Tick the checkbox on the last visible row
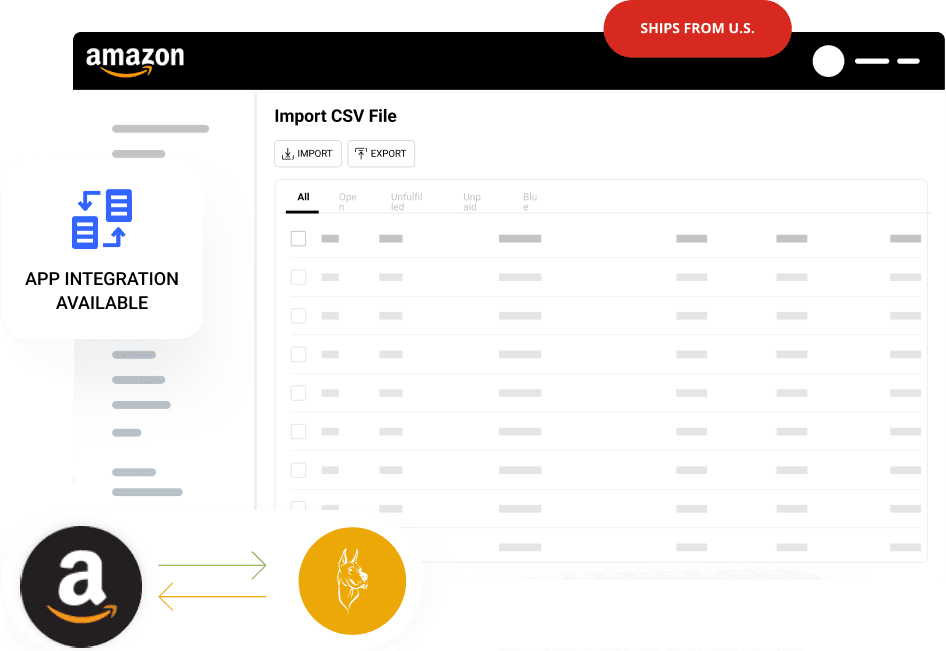946x651 pixels. tap(298, 508)
